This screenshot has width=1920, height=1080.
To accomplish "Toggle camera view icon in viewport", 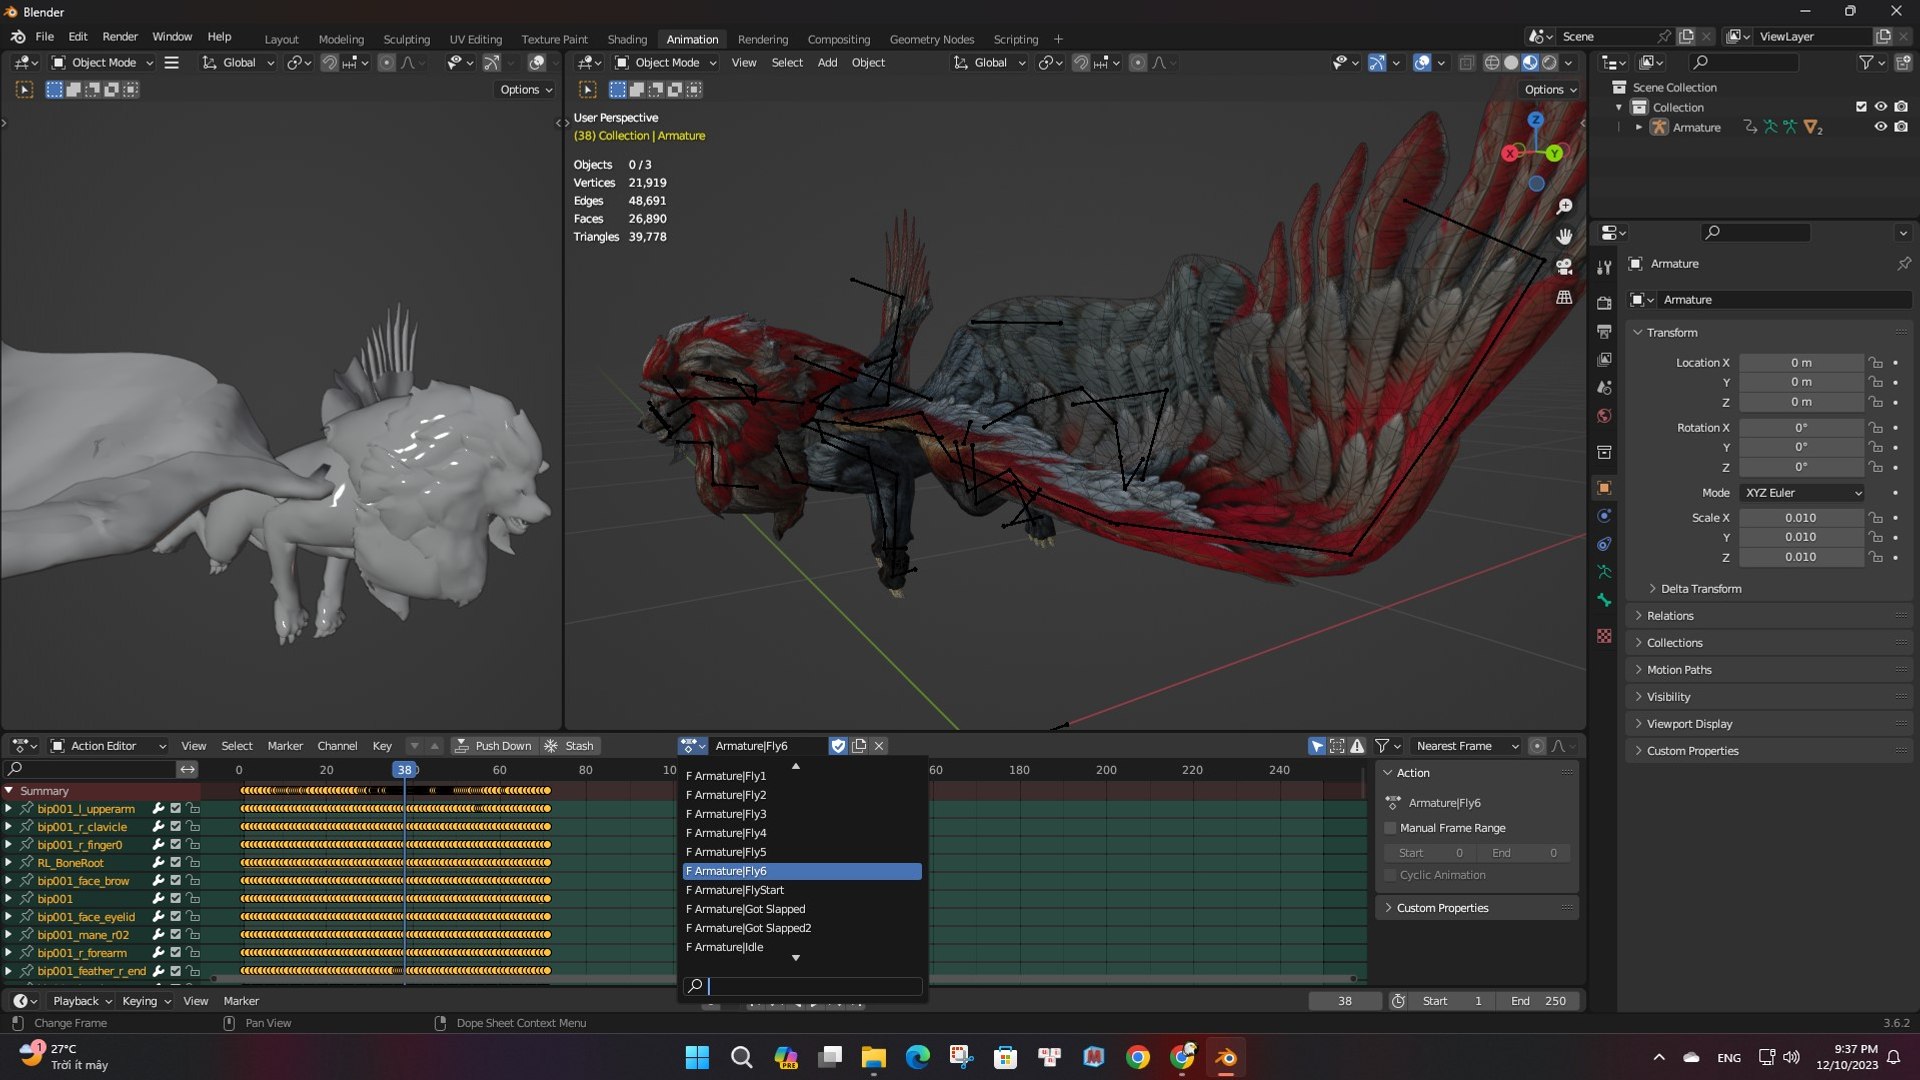I will tap(1564, 267).
